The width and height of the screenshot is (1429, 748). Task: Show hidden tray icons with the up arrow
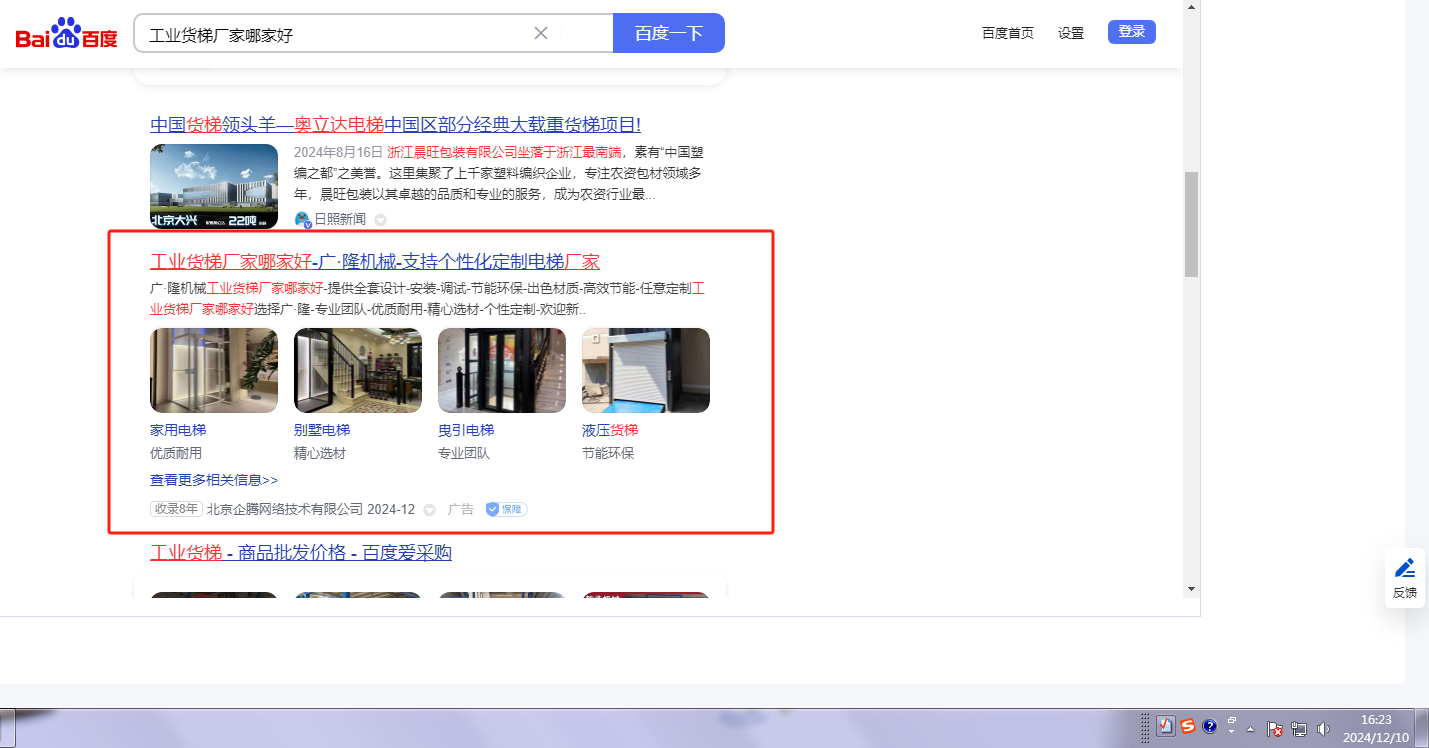[x=1250, y=729]
